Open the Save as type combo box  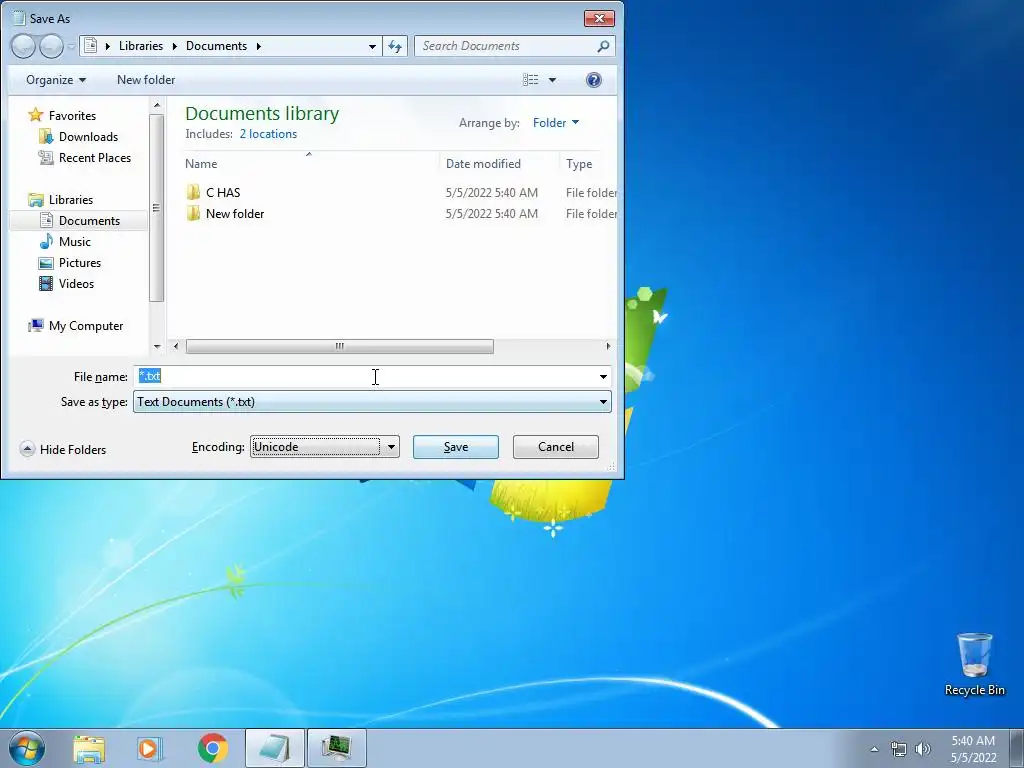pos(372,402)
